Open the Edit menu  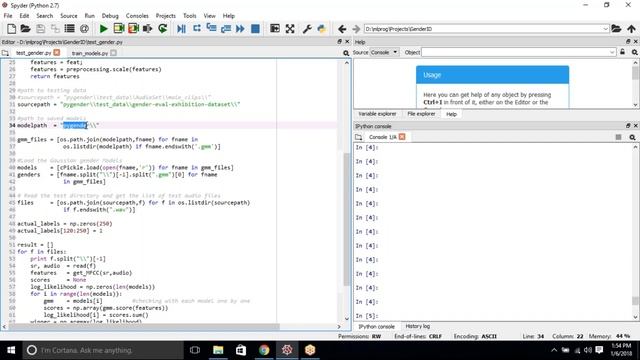[24, 16]
